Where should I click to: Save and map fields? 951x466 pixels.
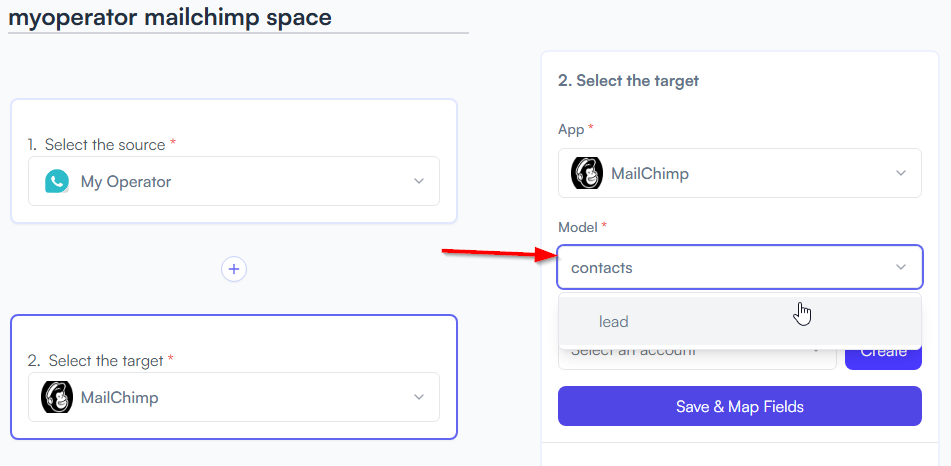pyautogui.click(x=740, y=406)
